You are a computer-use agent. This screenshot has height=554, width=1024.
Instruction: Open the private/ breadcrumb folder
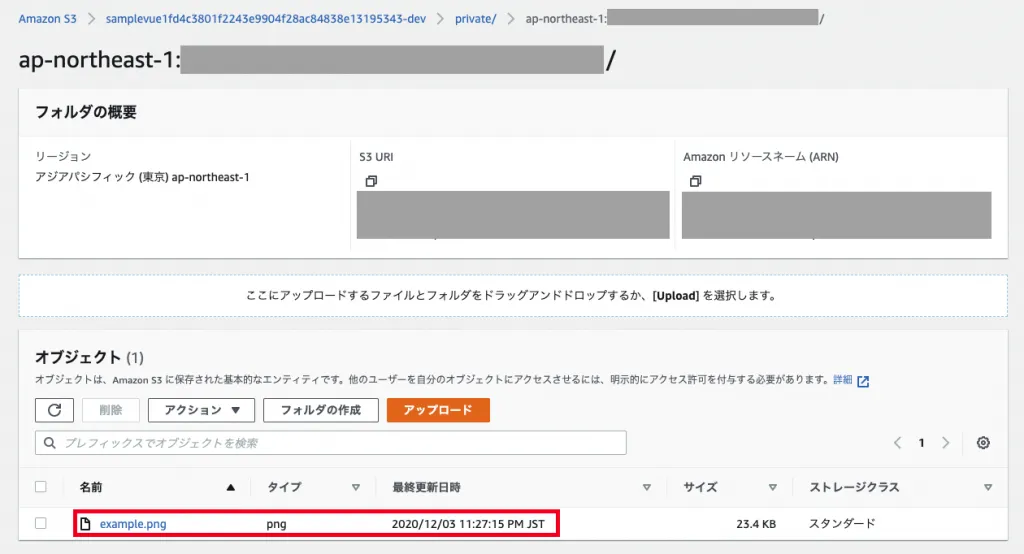476,19
